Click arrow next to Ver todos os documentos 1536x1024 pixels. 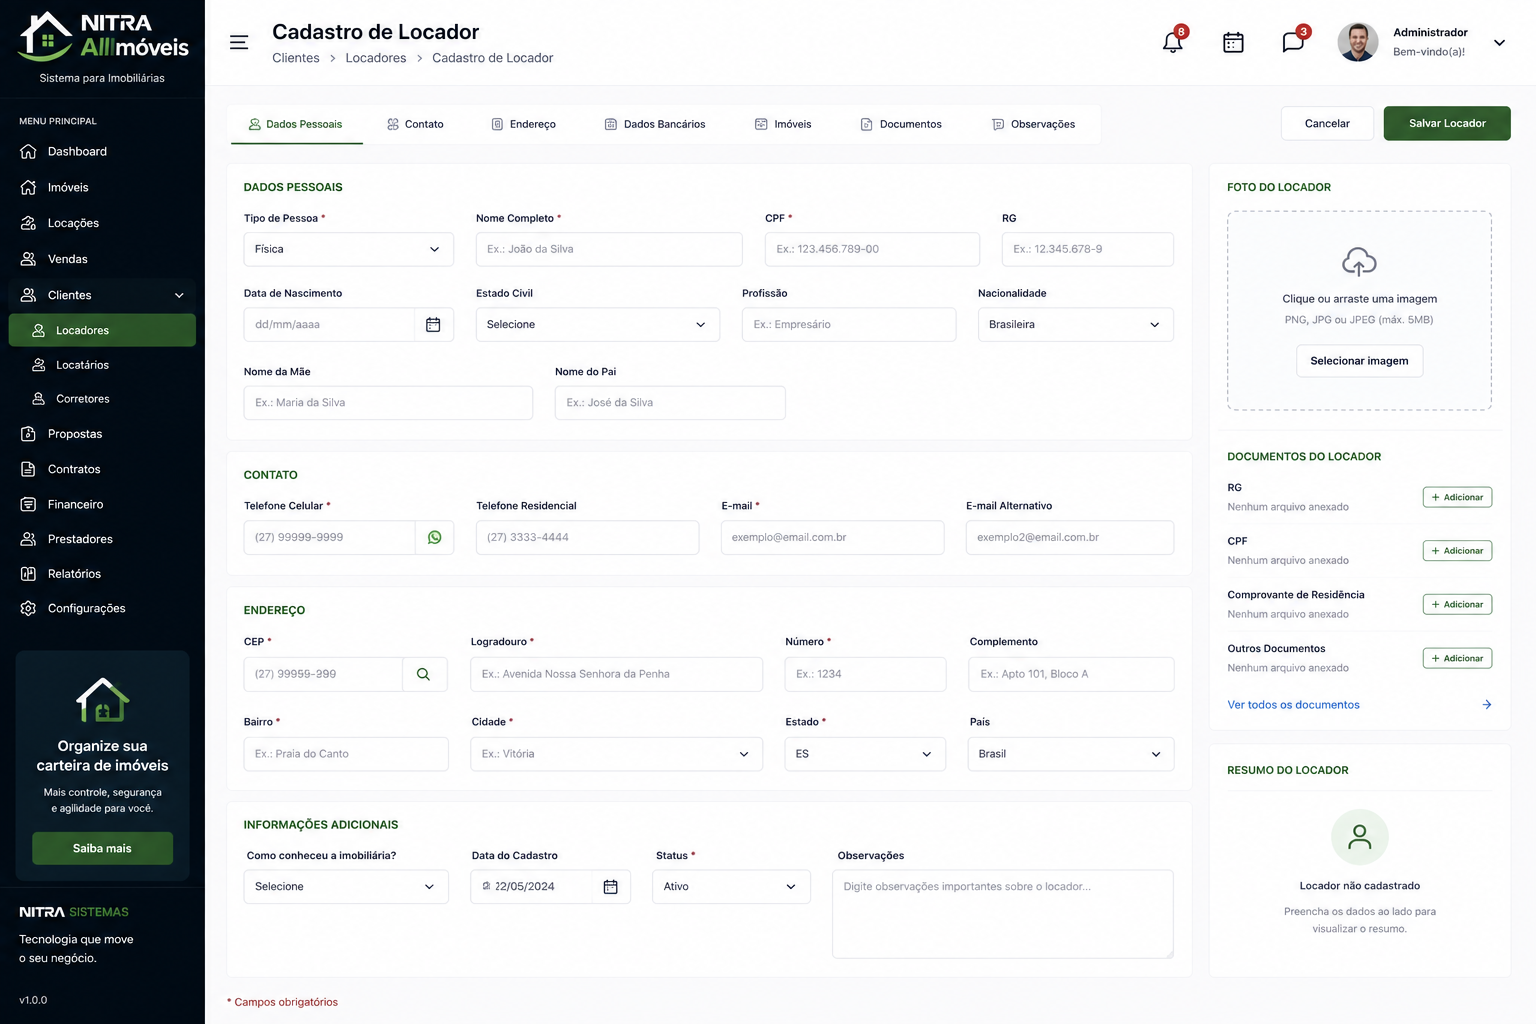pyautogui.click(x=1487, y=705)
